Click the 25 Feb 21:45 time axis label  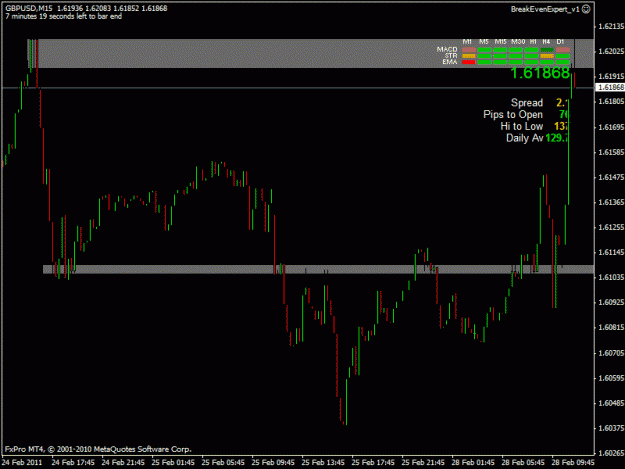(423, 462)
